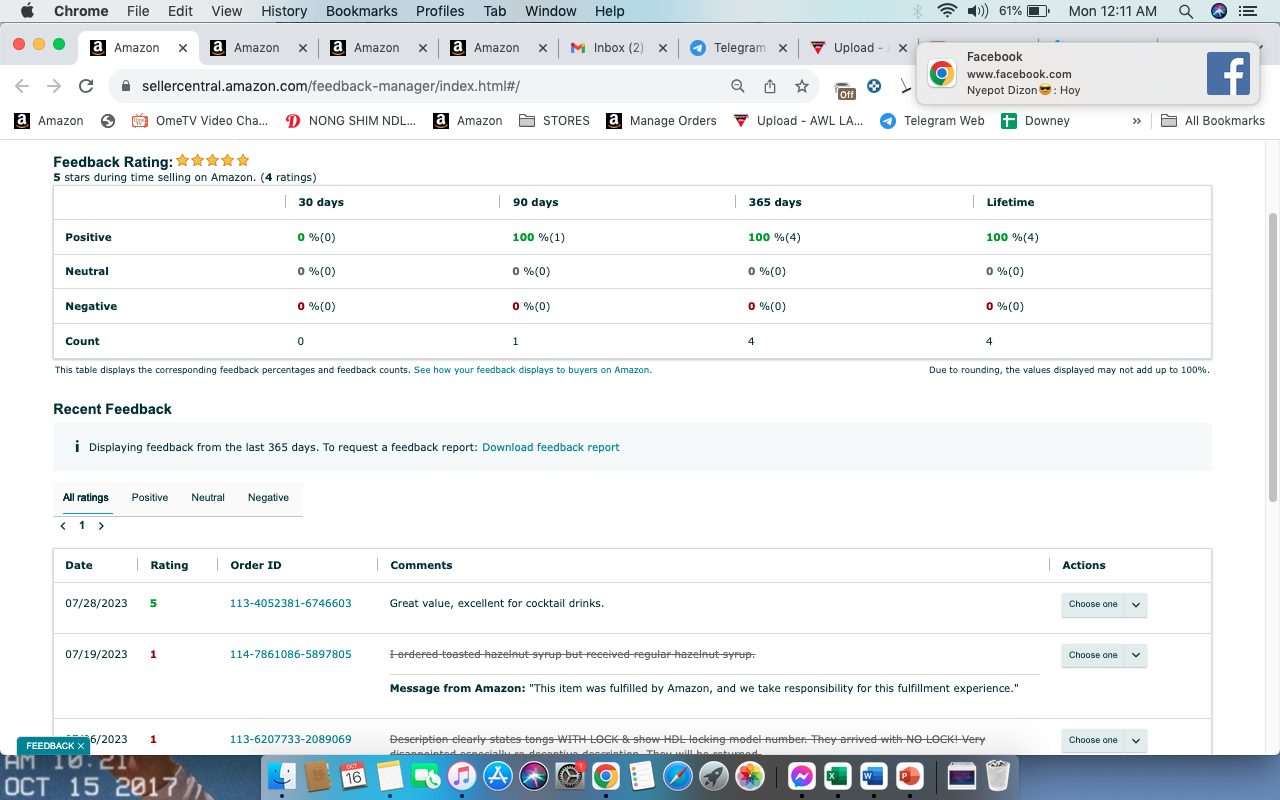Go back with the browser back arrow
Viewport: 1280px width, 800px height.
click(22, 86)
